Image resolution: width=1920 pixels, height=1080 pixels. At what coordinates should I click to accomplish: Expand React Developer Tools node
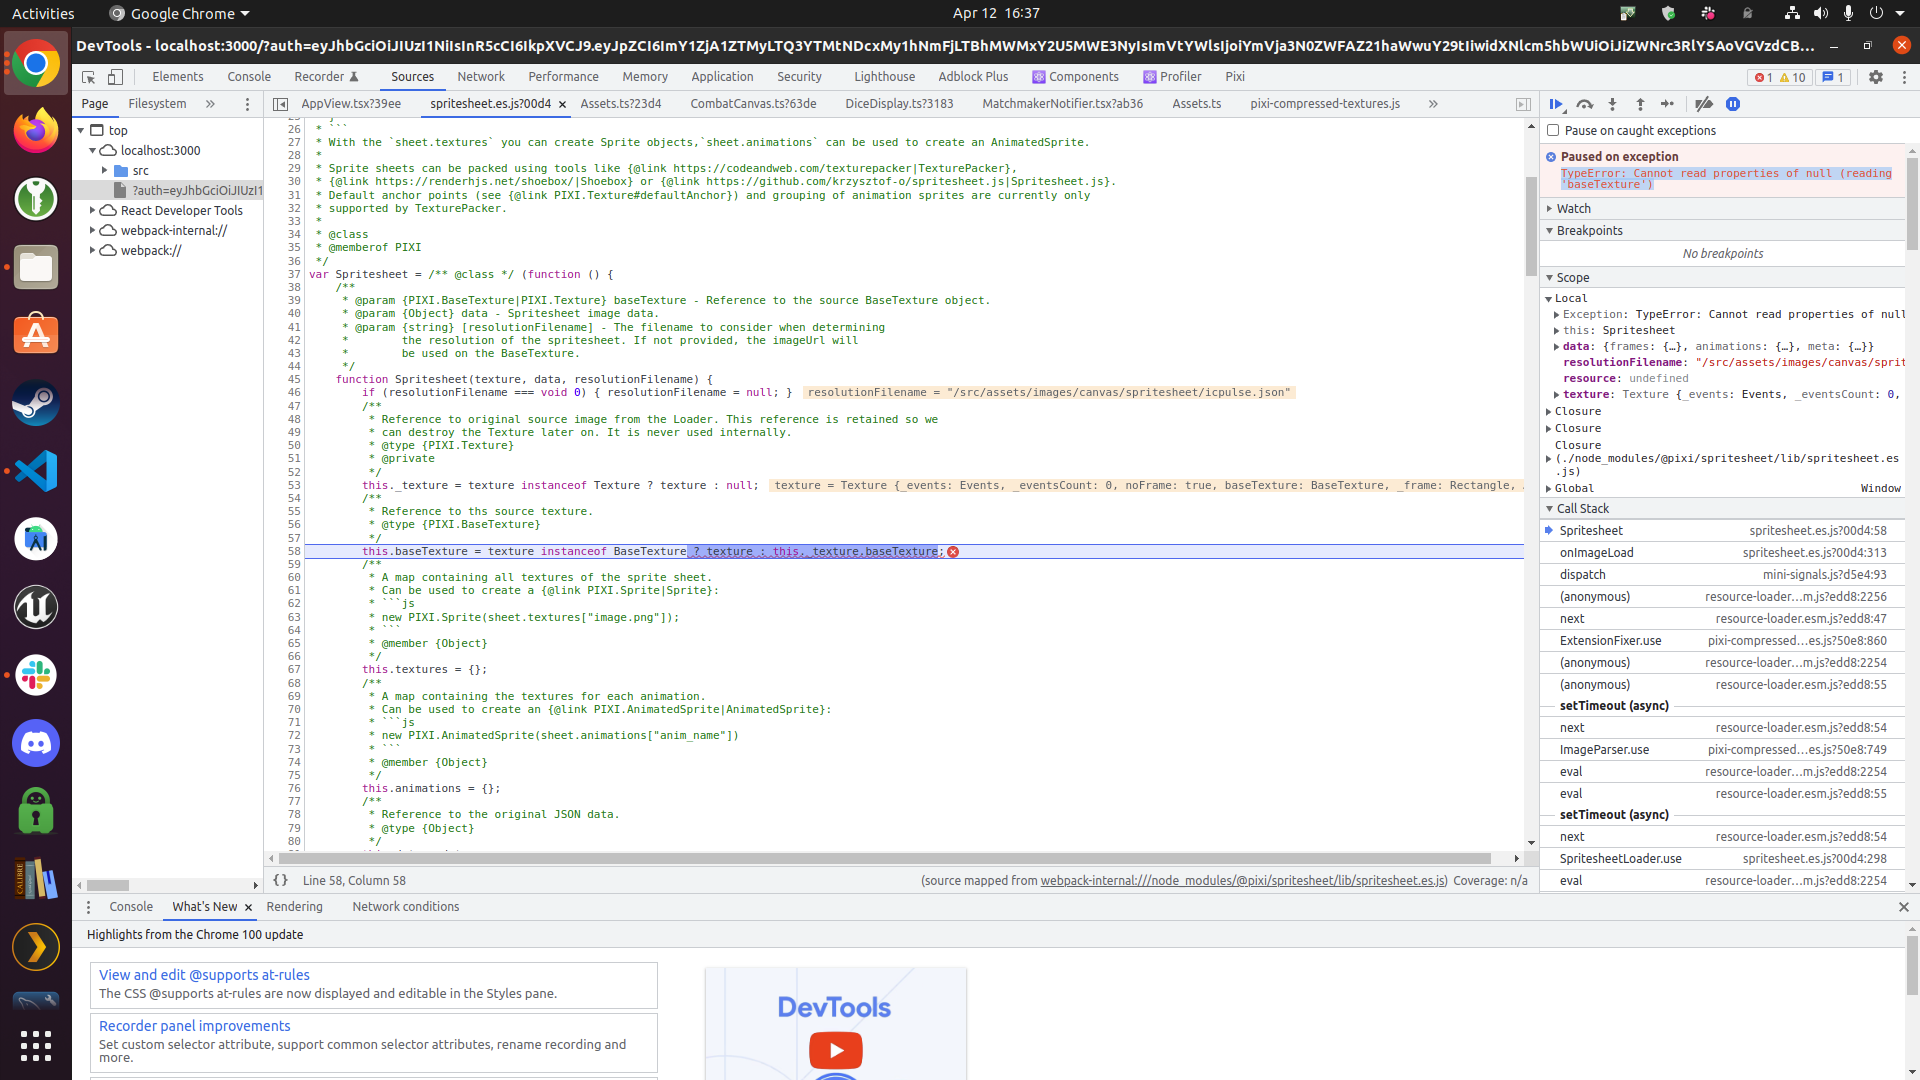click(93, 210)
